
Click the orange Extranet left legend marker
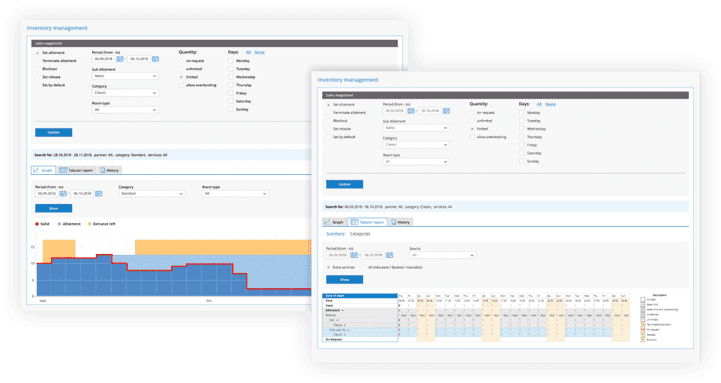[89, 224]
